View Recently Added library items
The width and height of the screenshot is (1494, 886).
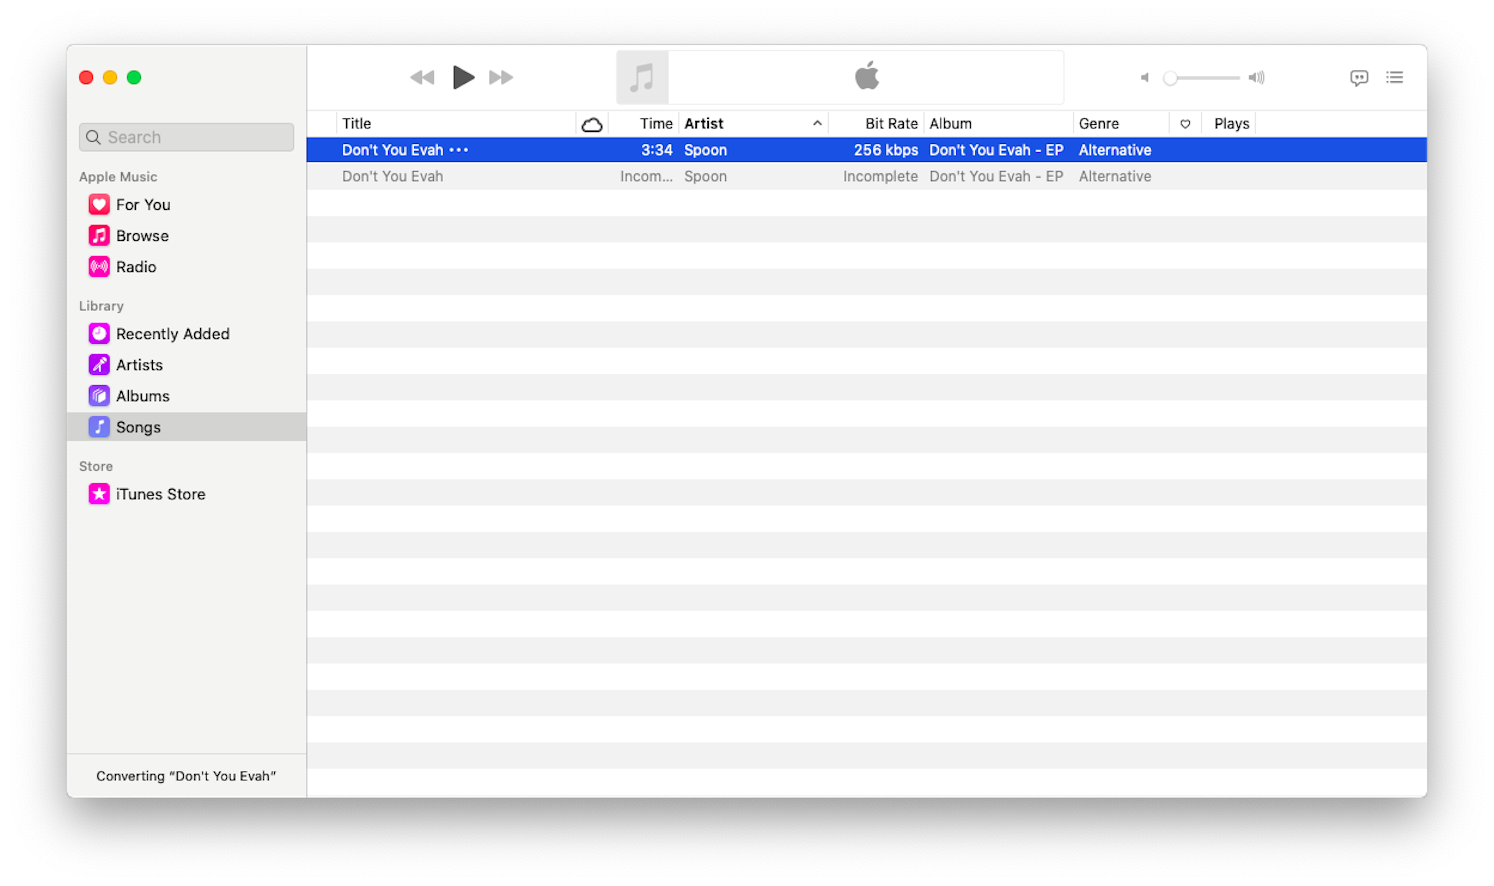pos(172,333)
